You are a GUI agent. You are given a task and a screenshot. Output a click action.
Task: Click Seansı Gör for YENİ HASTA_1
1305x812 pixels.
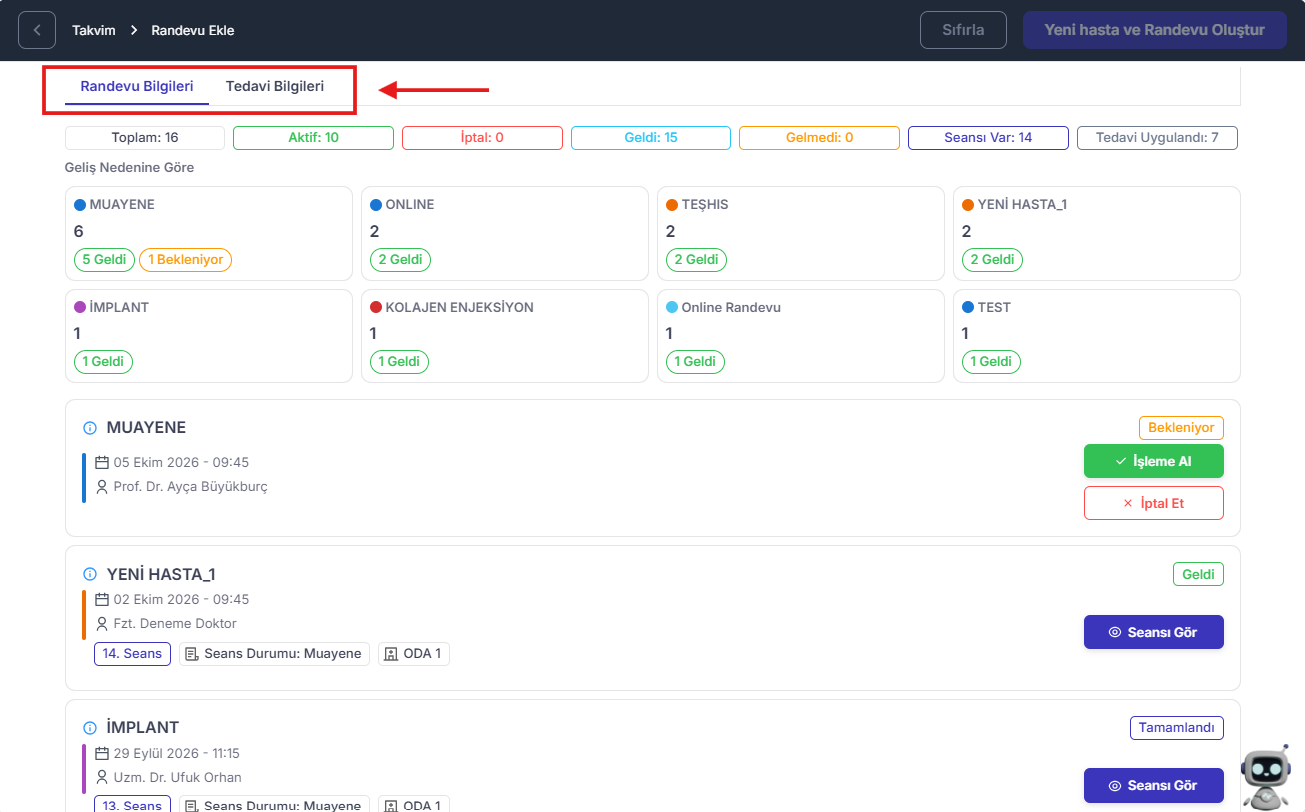point(1154,632)
